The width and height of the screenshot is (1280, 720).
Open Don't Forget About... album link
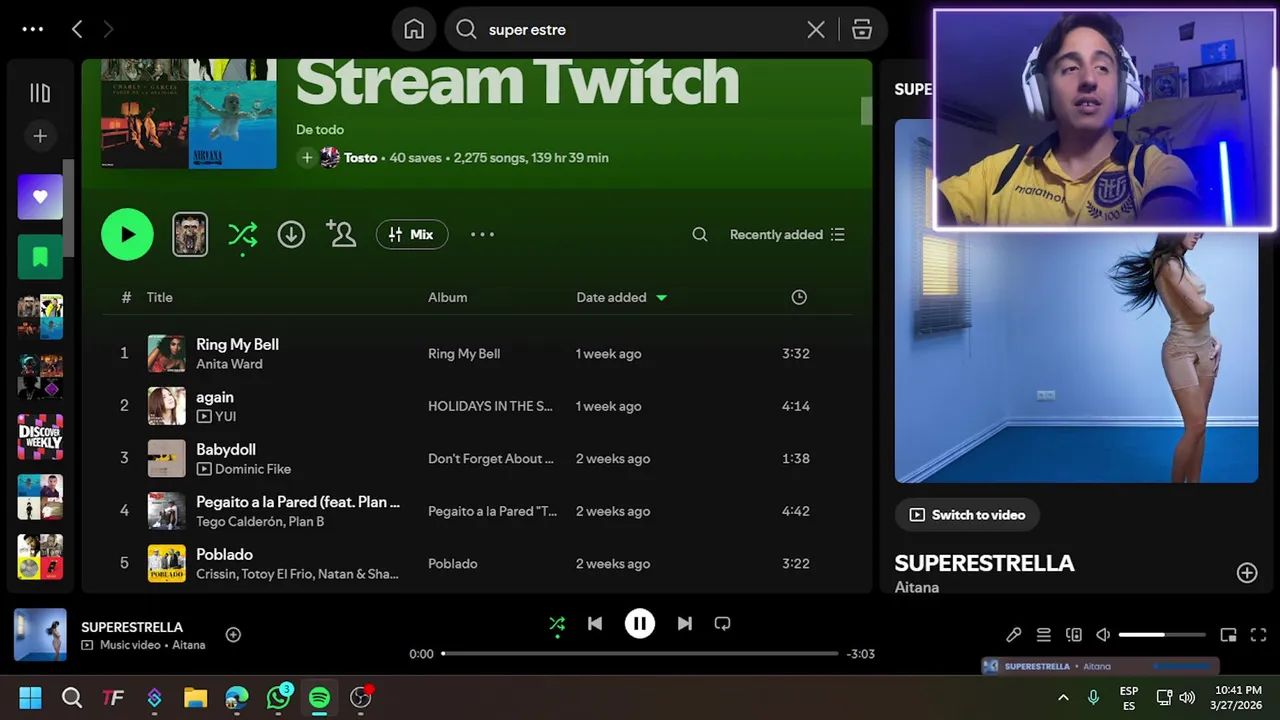(x=490, y=458)
